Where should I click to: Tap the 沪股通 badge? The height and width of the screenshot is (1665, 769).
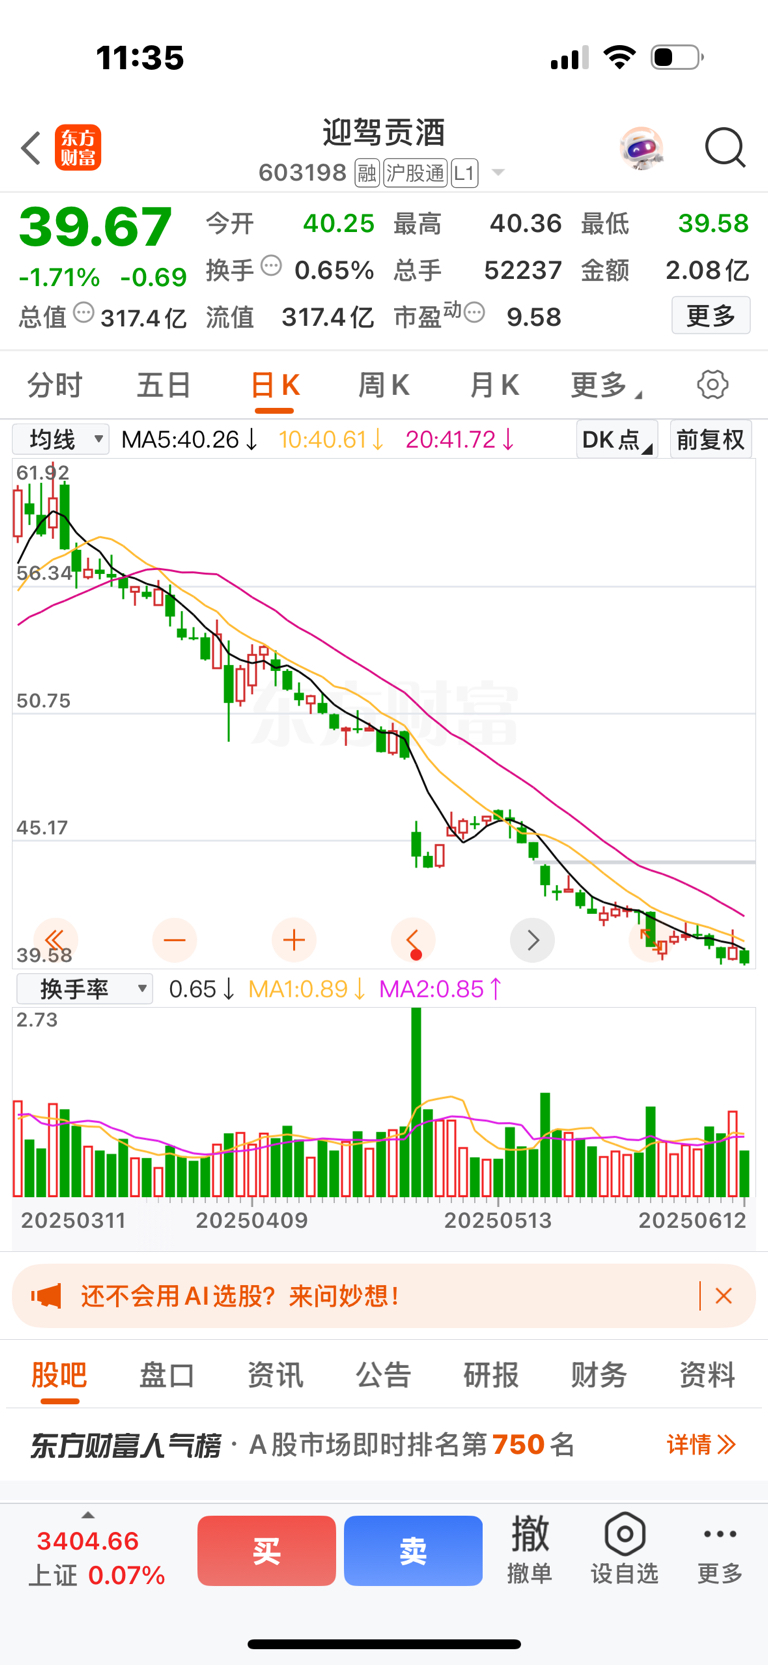[x=415, y=174]
